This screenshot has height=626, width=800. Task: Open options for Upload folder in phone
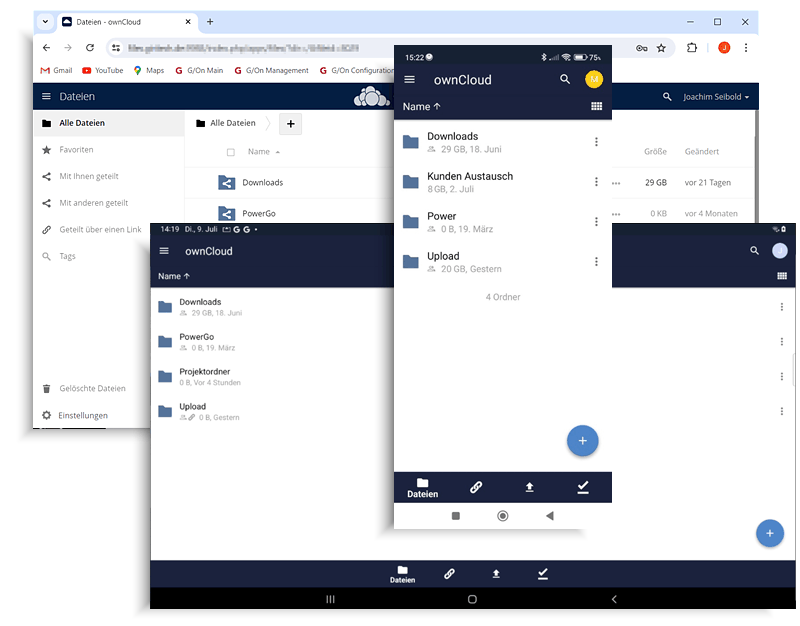596,262
